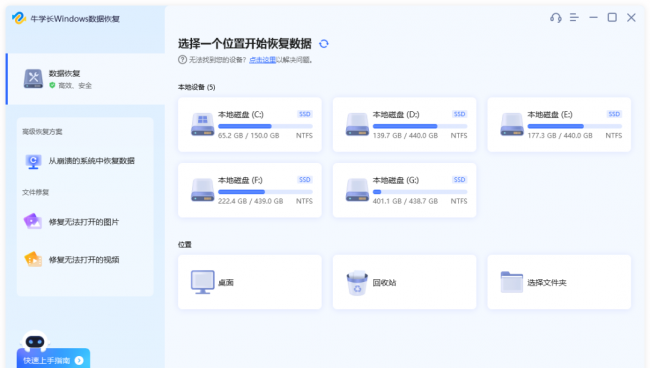Click SSD badge on C: drive
Screen dimensions: 650x368
(305, 114)
